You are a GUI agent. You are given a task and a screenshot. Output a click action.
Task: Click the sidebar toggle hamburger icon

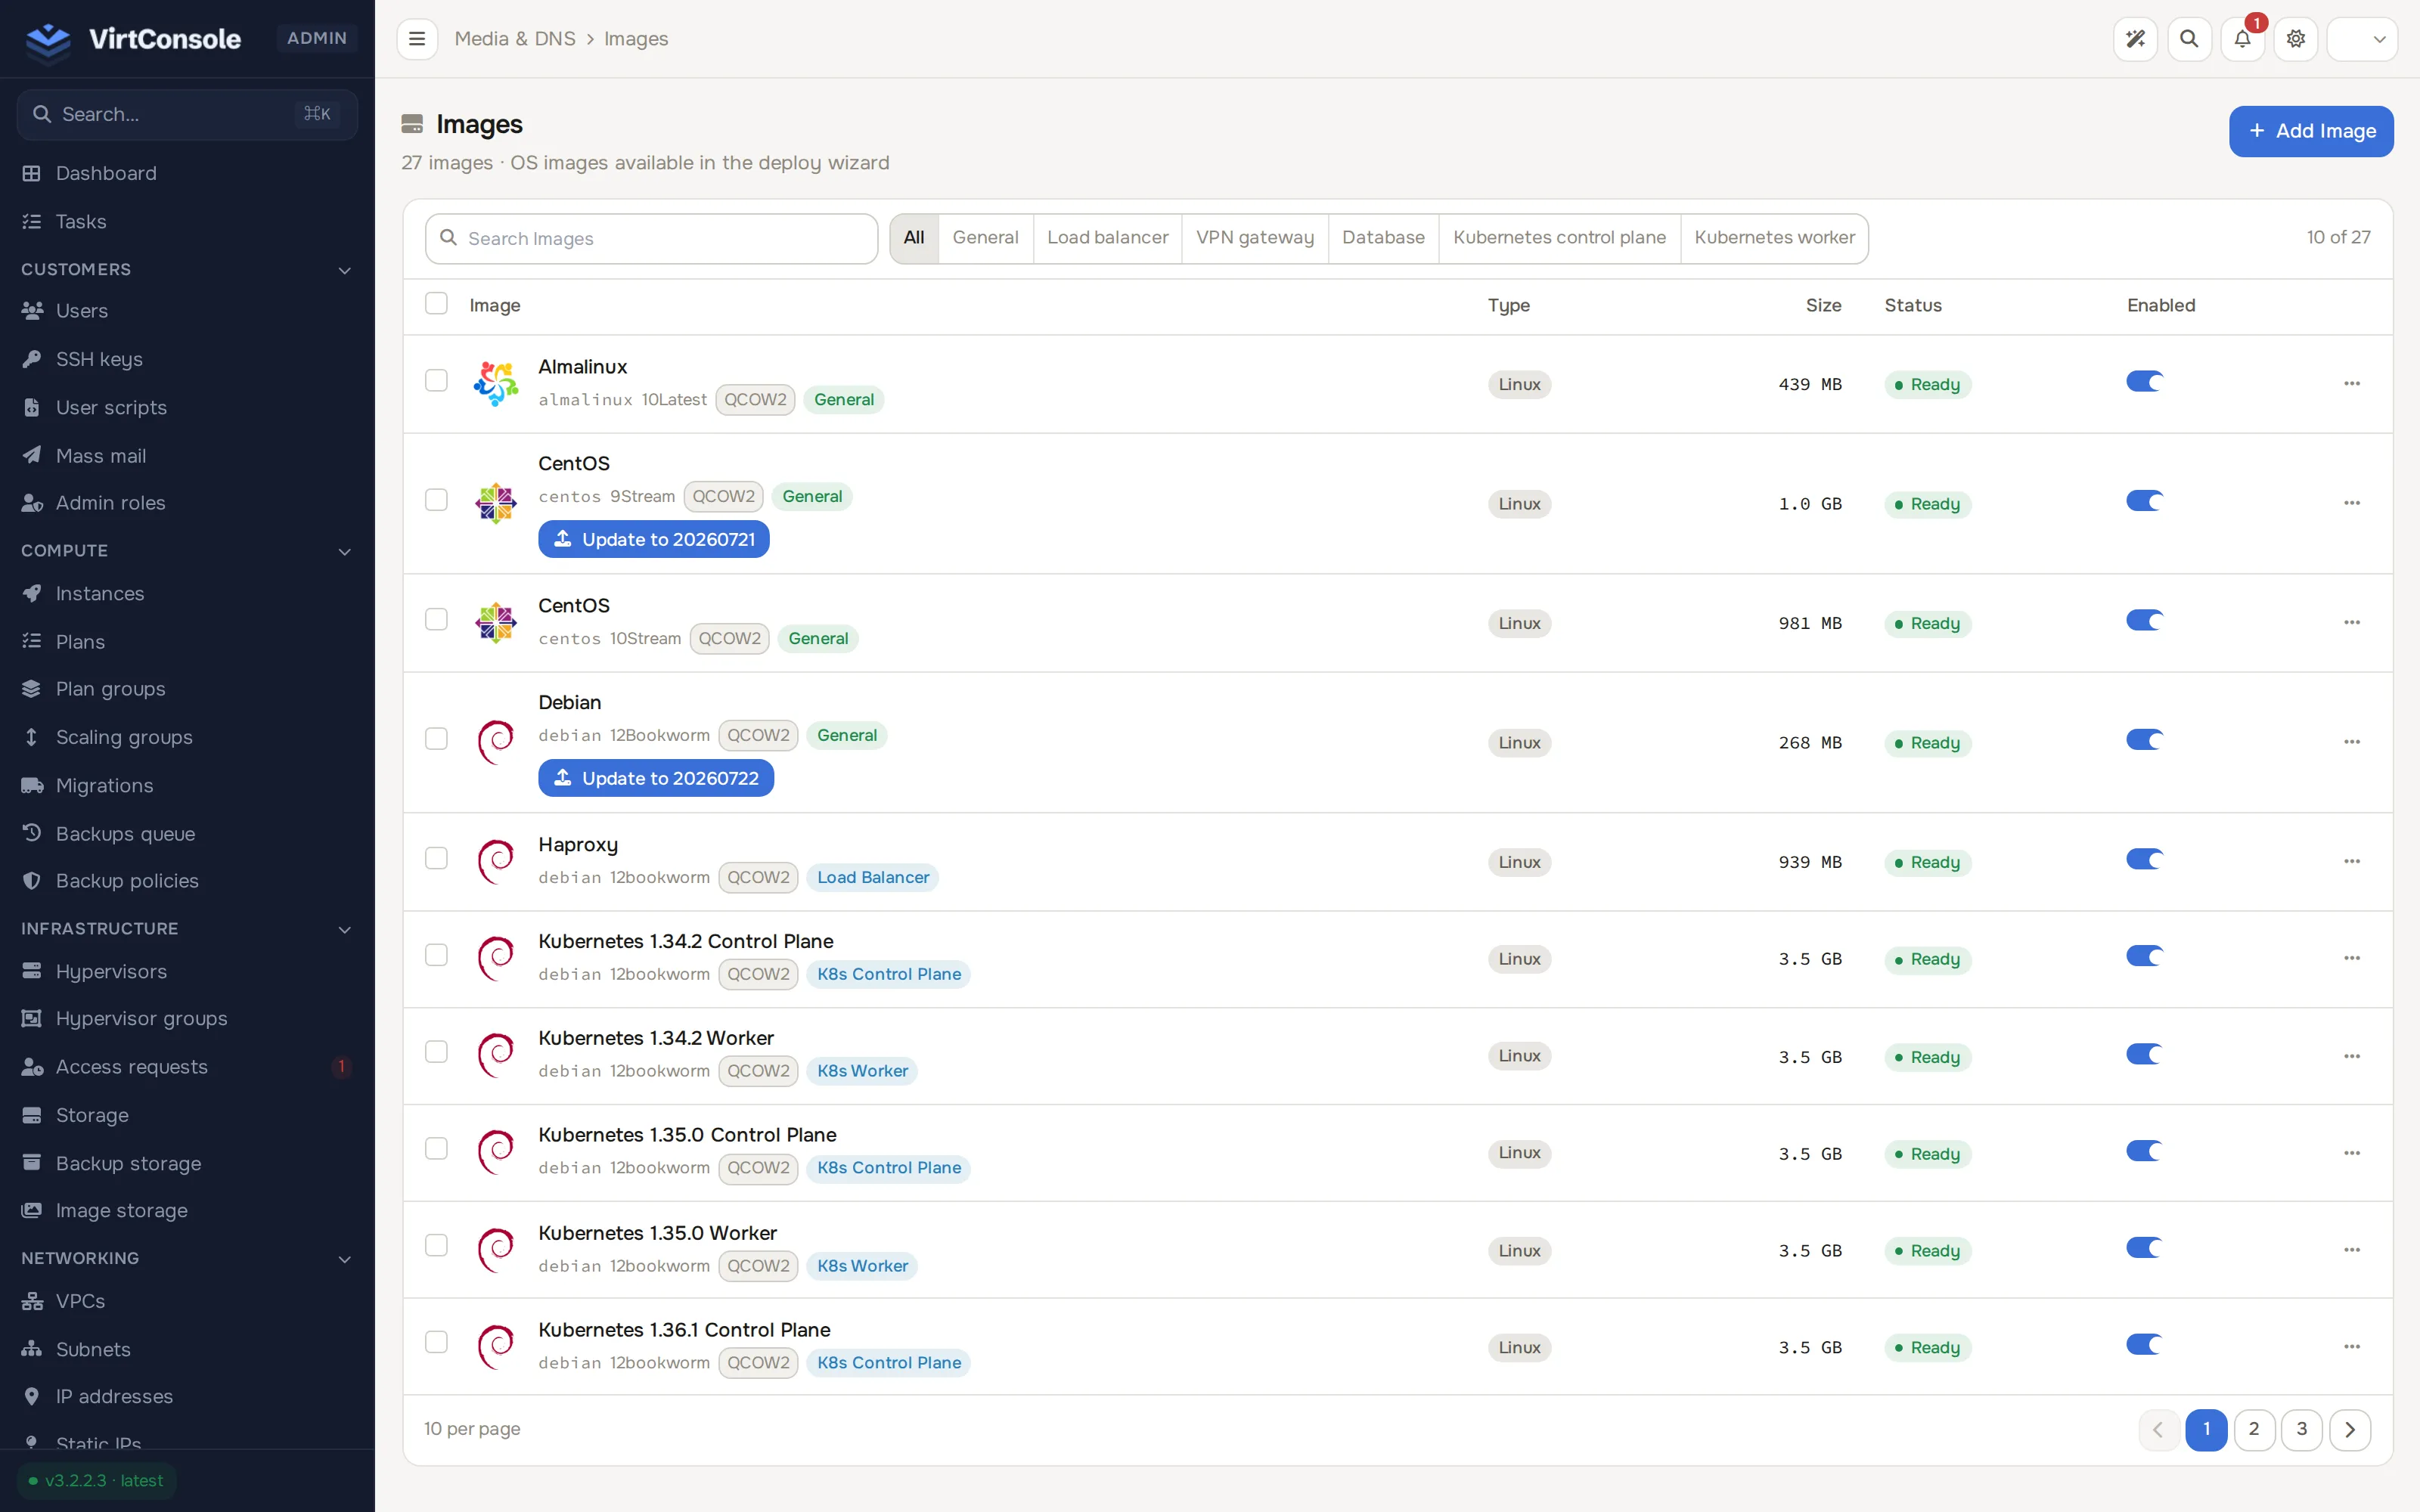pyautogui.click(x=417, y=39)
